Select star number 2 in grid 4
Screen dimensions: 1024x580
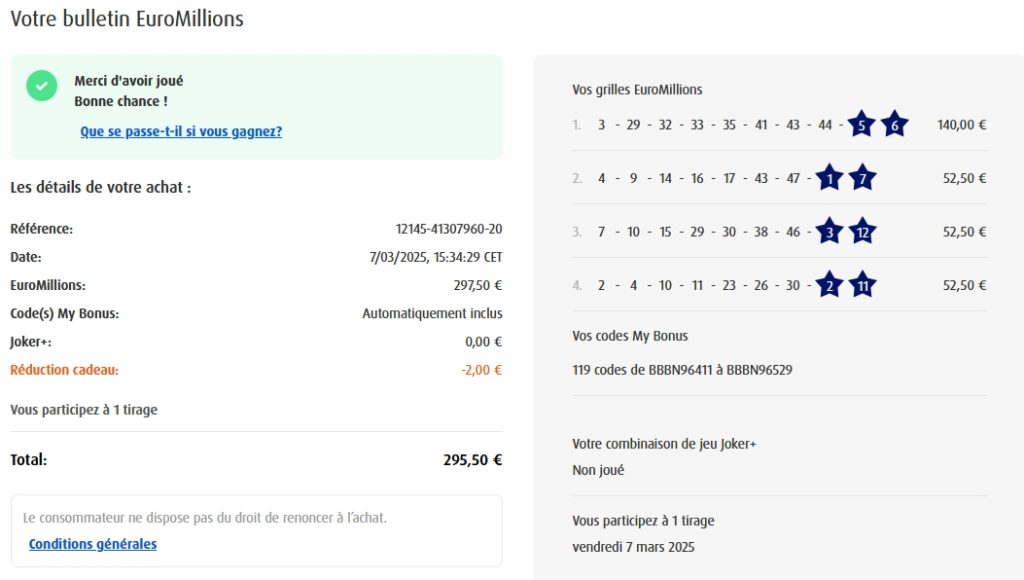pos(829,285)
